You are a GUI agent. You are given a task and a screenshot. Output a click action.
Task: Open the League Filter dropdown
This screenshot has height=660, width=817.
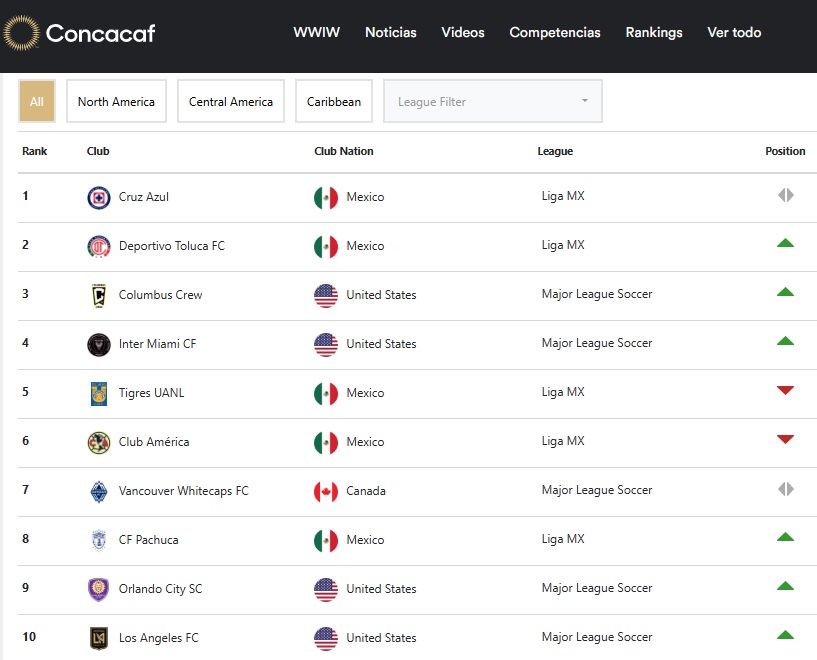click(x=493, y=101)
